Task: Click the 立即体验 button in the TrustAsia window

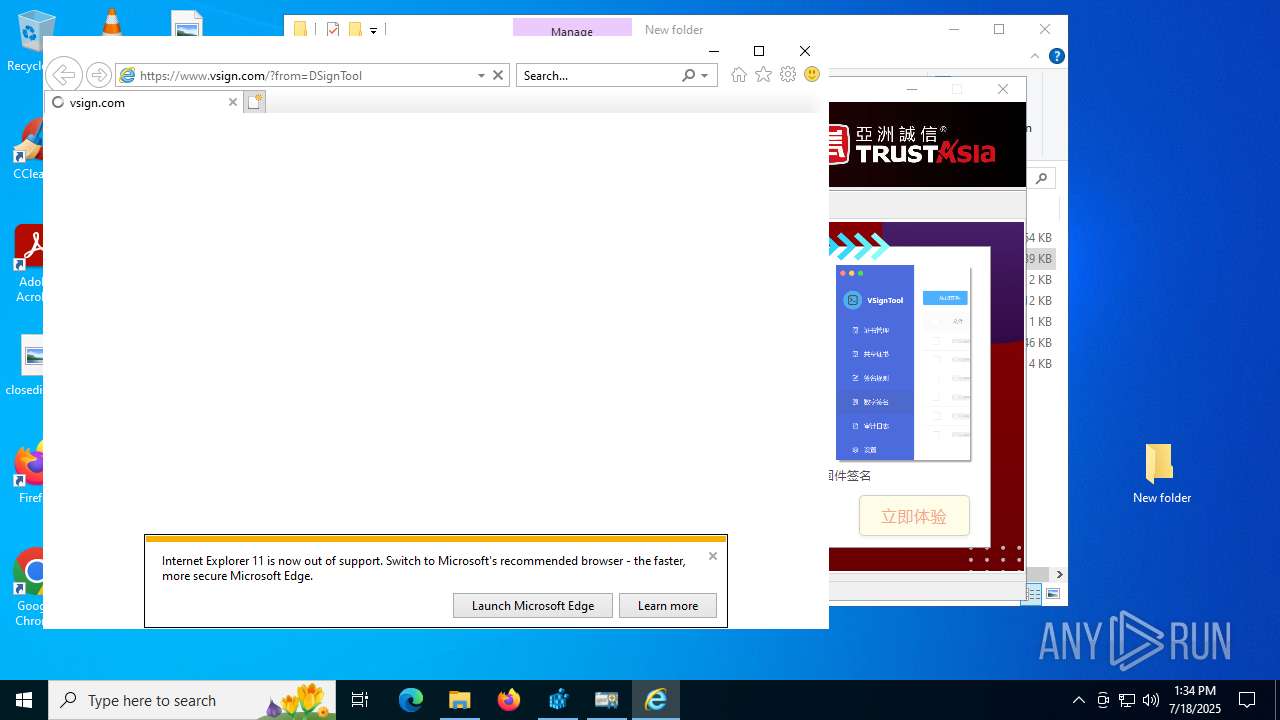Action: [x=914, y=516]
